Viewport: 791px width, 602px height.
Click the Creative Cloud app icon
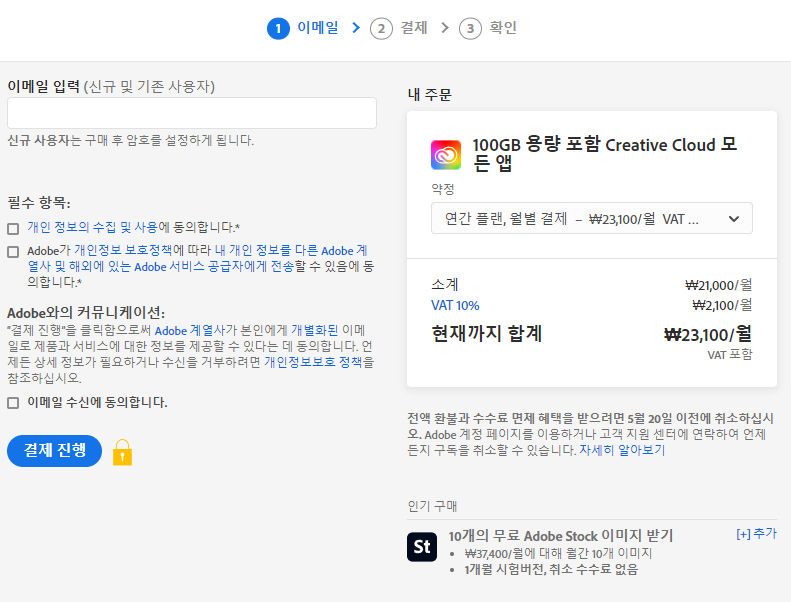pyautogui.click(x=445, y=154)
